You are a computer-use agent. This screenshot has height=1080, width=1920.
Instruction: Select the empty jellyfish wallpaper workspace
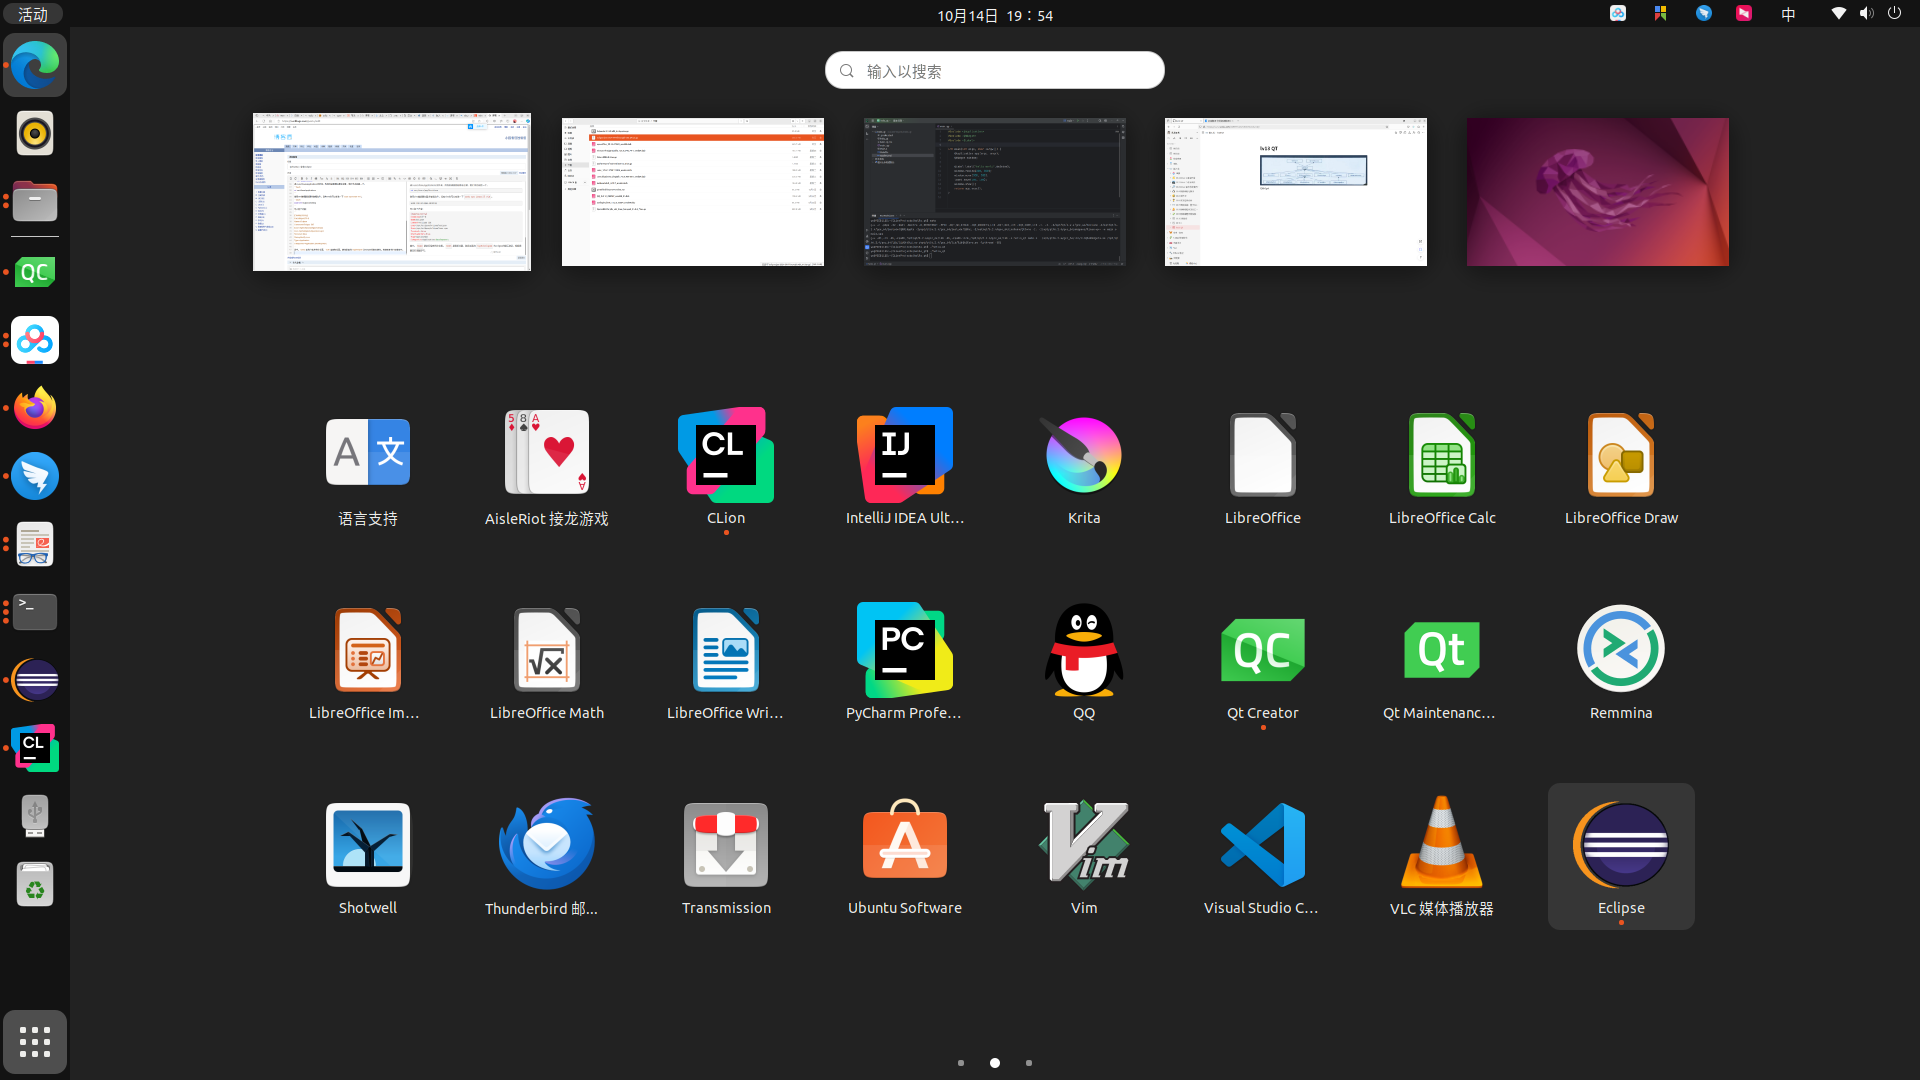coord(1597,192)
